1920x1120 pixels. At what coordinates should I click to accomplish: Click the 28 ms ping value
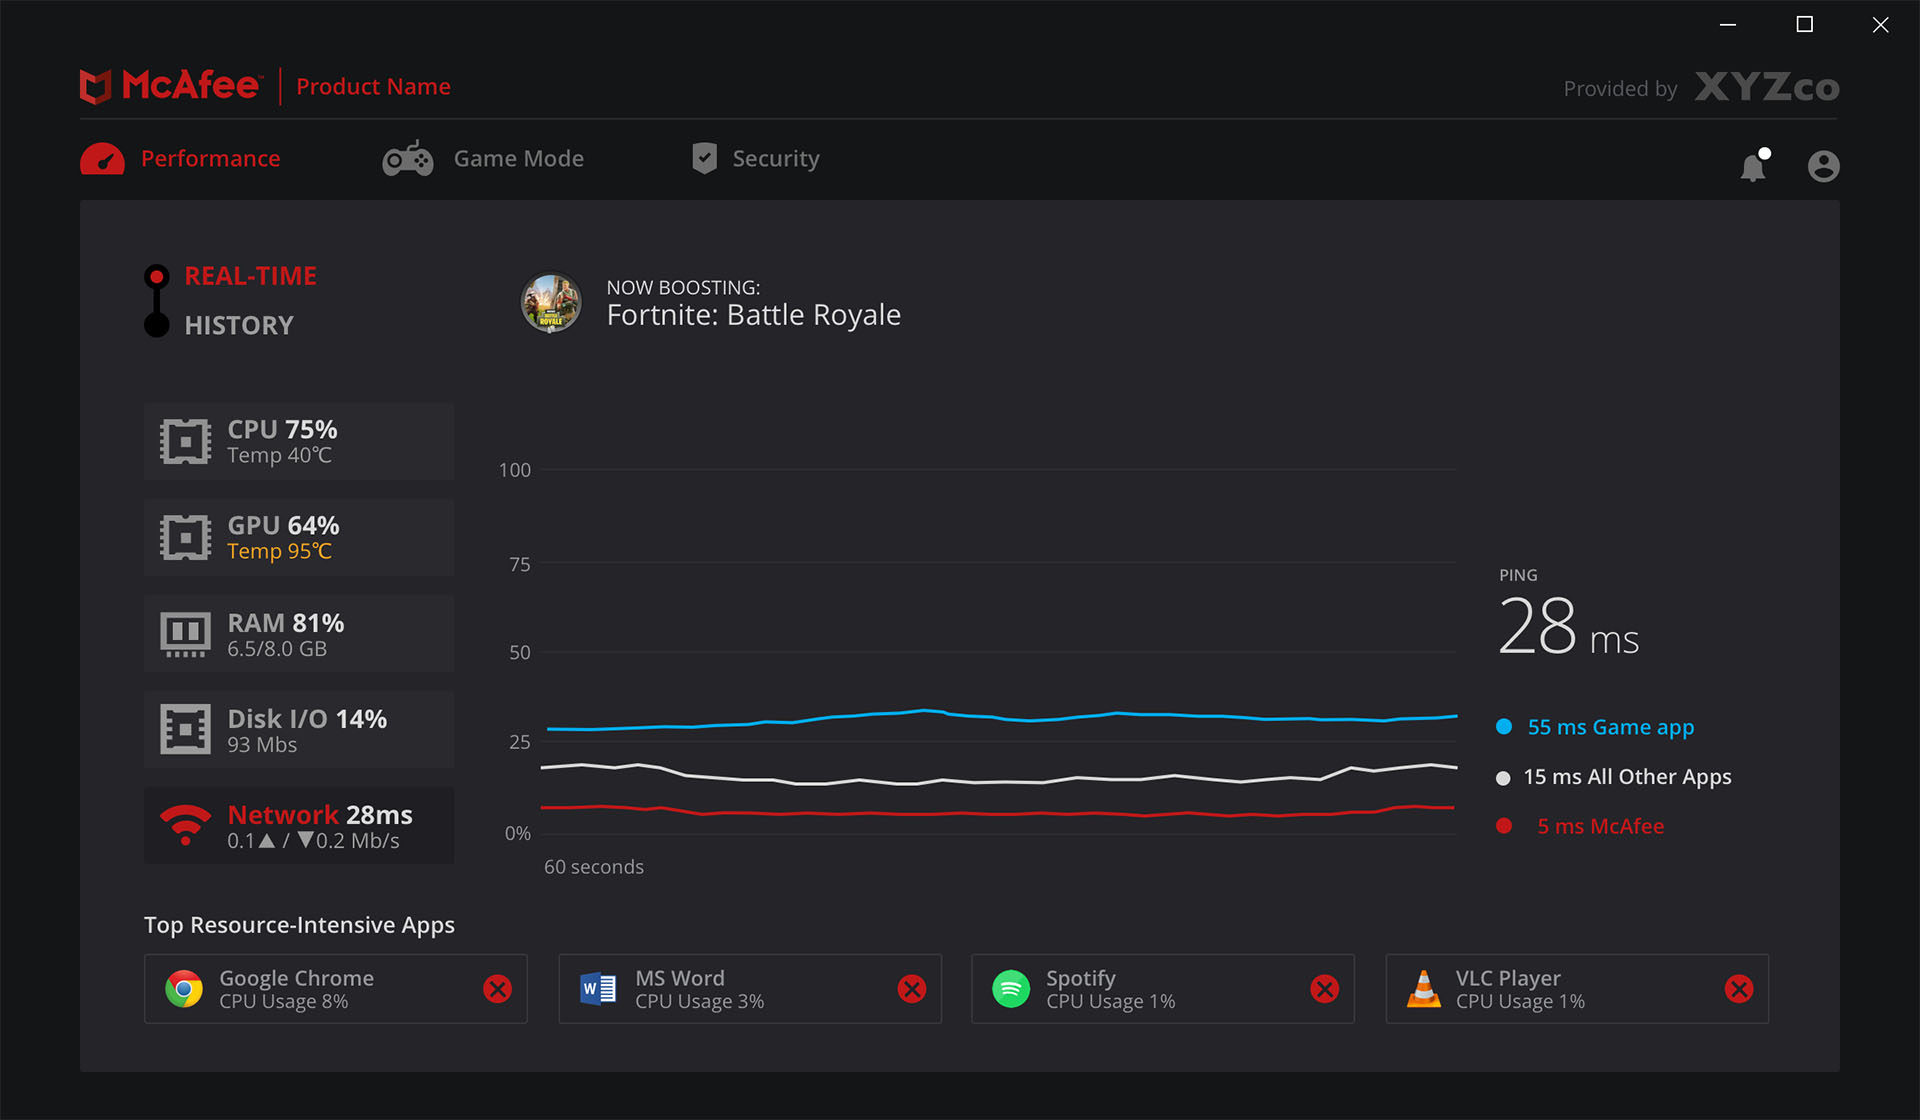click(1568, 628)
